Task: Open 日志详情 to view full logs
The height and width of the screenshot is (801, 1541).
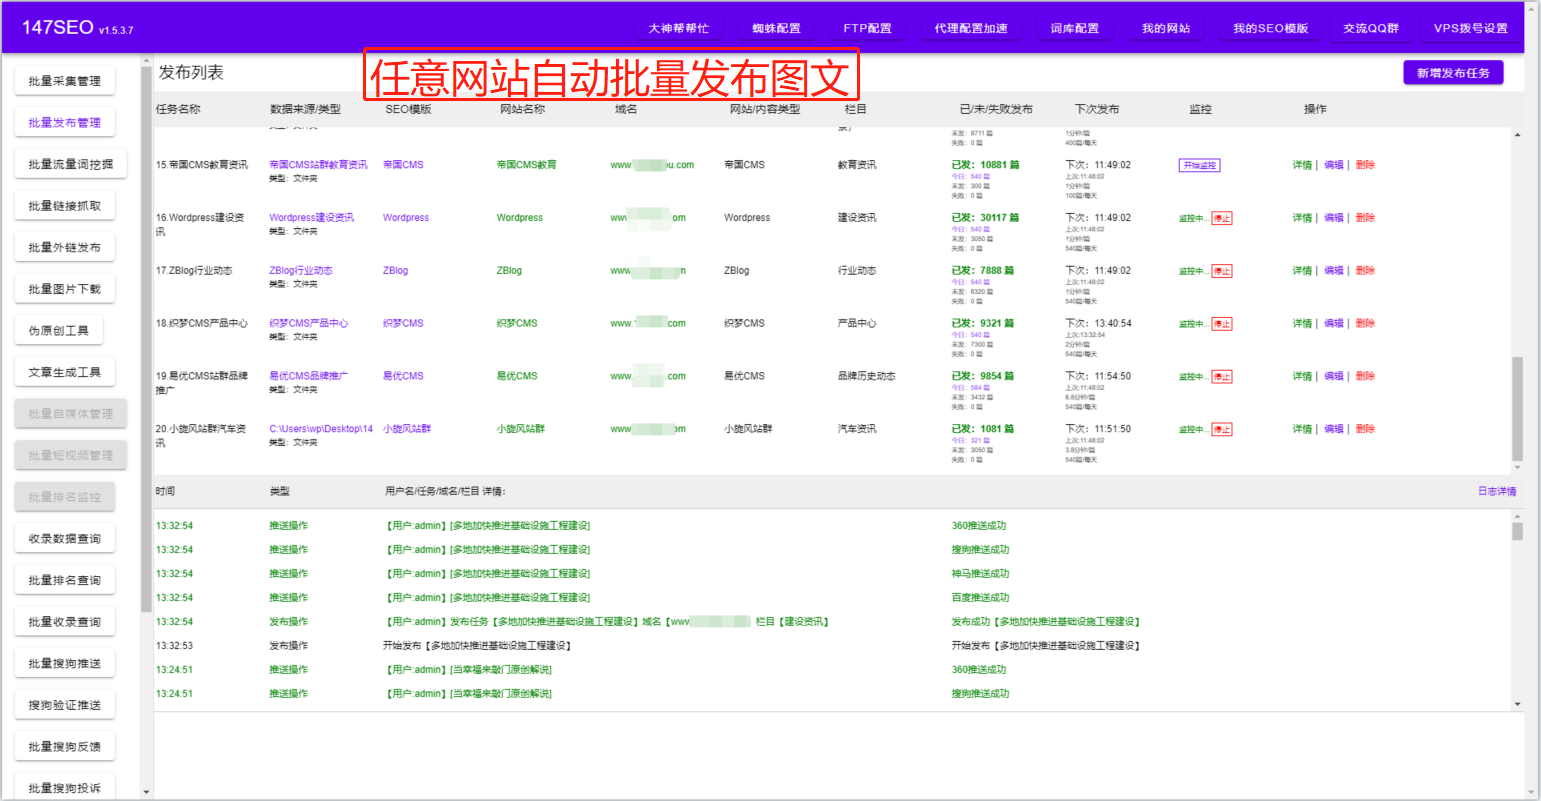Action: 1495,490
